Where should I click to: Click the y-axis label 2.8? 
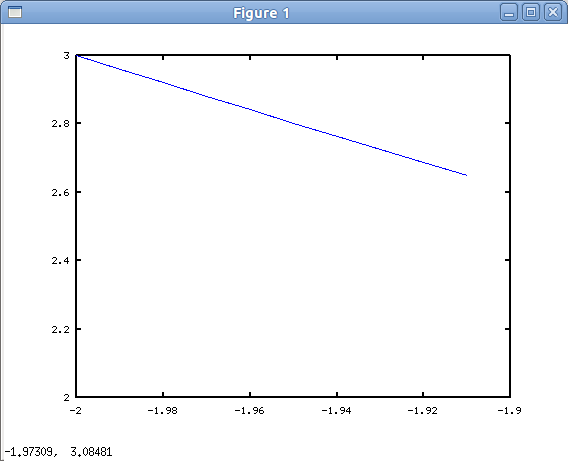(61, 124)
